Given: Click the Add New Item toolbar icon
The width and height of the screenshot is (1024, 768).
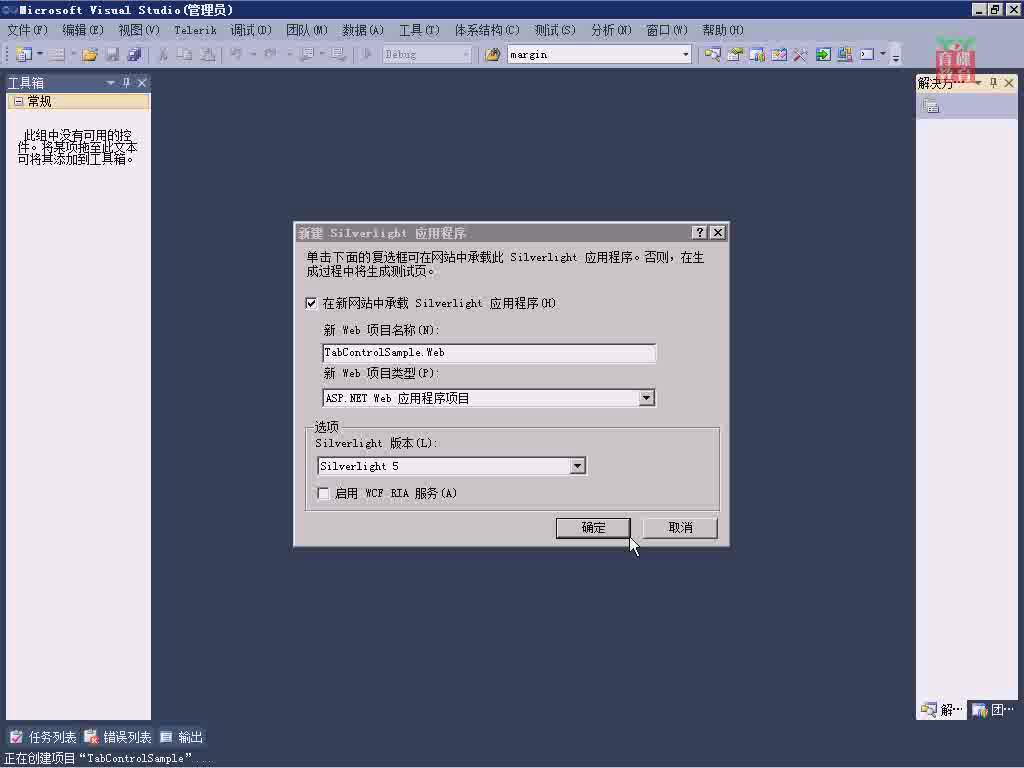Looking at the screenshot, I should pos(57,55).
